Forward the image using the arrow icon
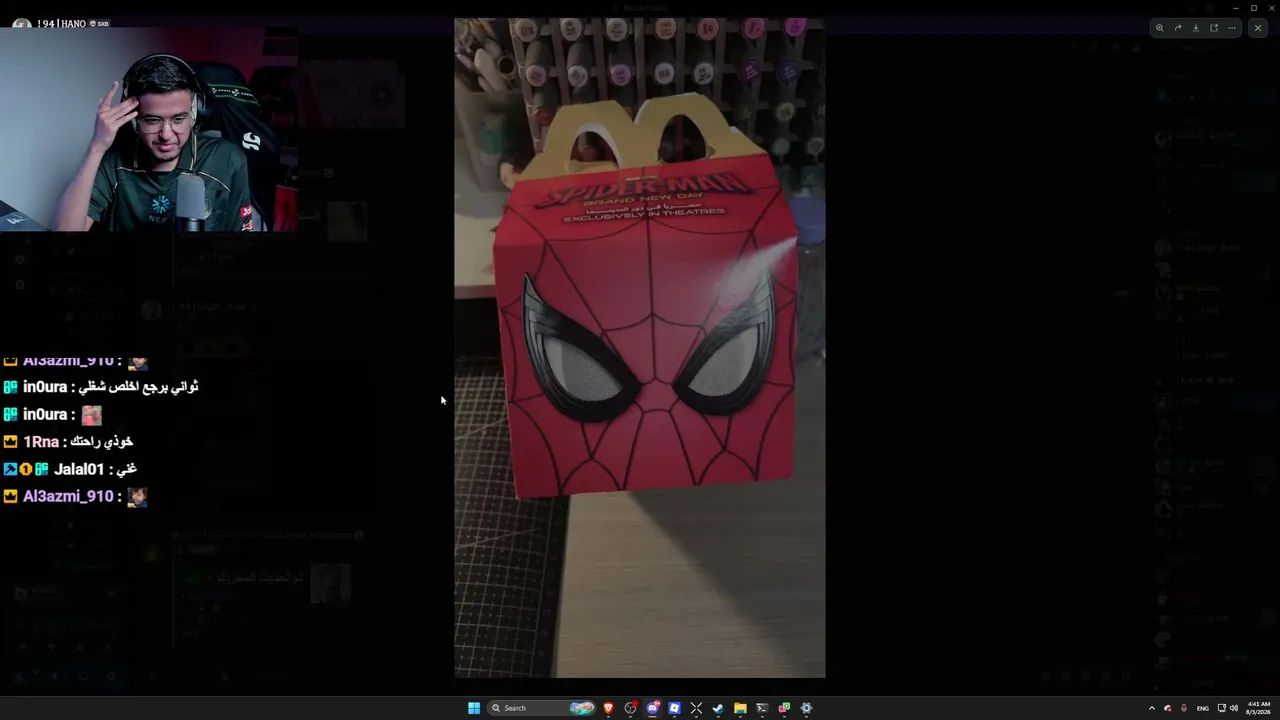Image resolution: width=1280 pixels, height=720 pixels. 1177,28
